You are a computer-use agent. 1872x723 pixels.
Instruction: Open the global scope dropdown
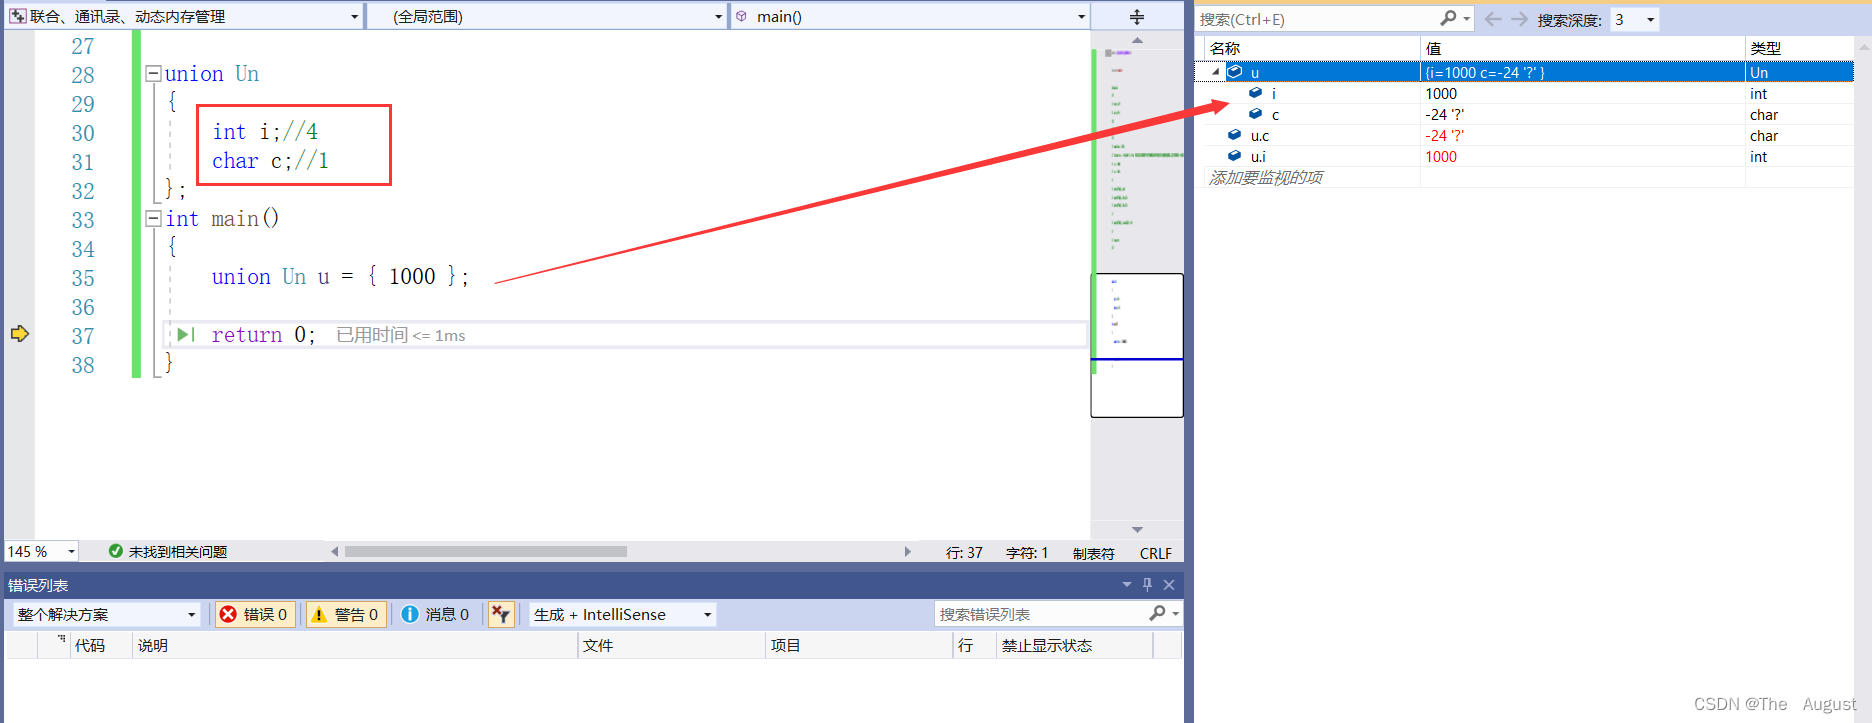(718, 17)
